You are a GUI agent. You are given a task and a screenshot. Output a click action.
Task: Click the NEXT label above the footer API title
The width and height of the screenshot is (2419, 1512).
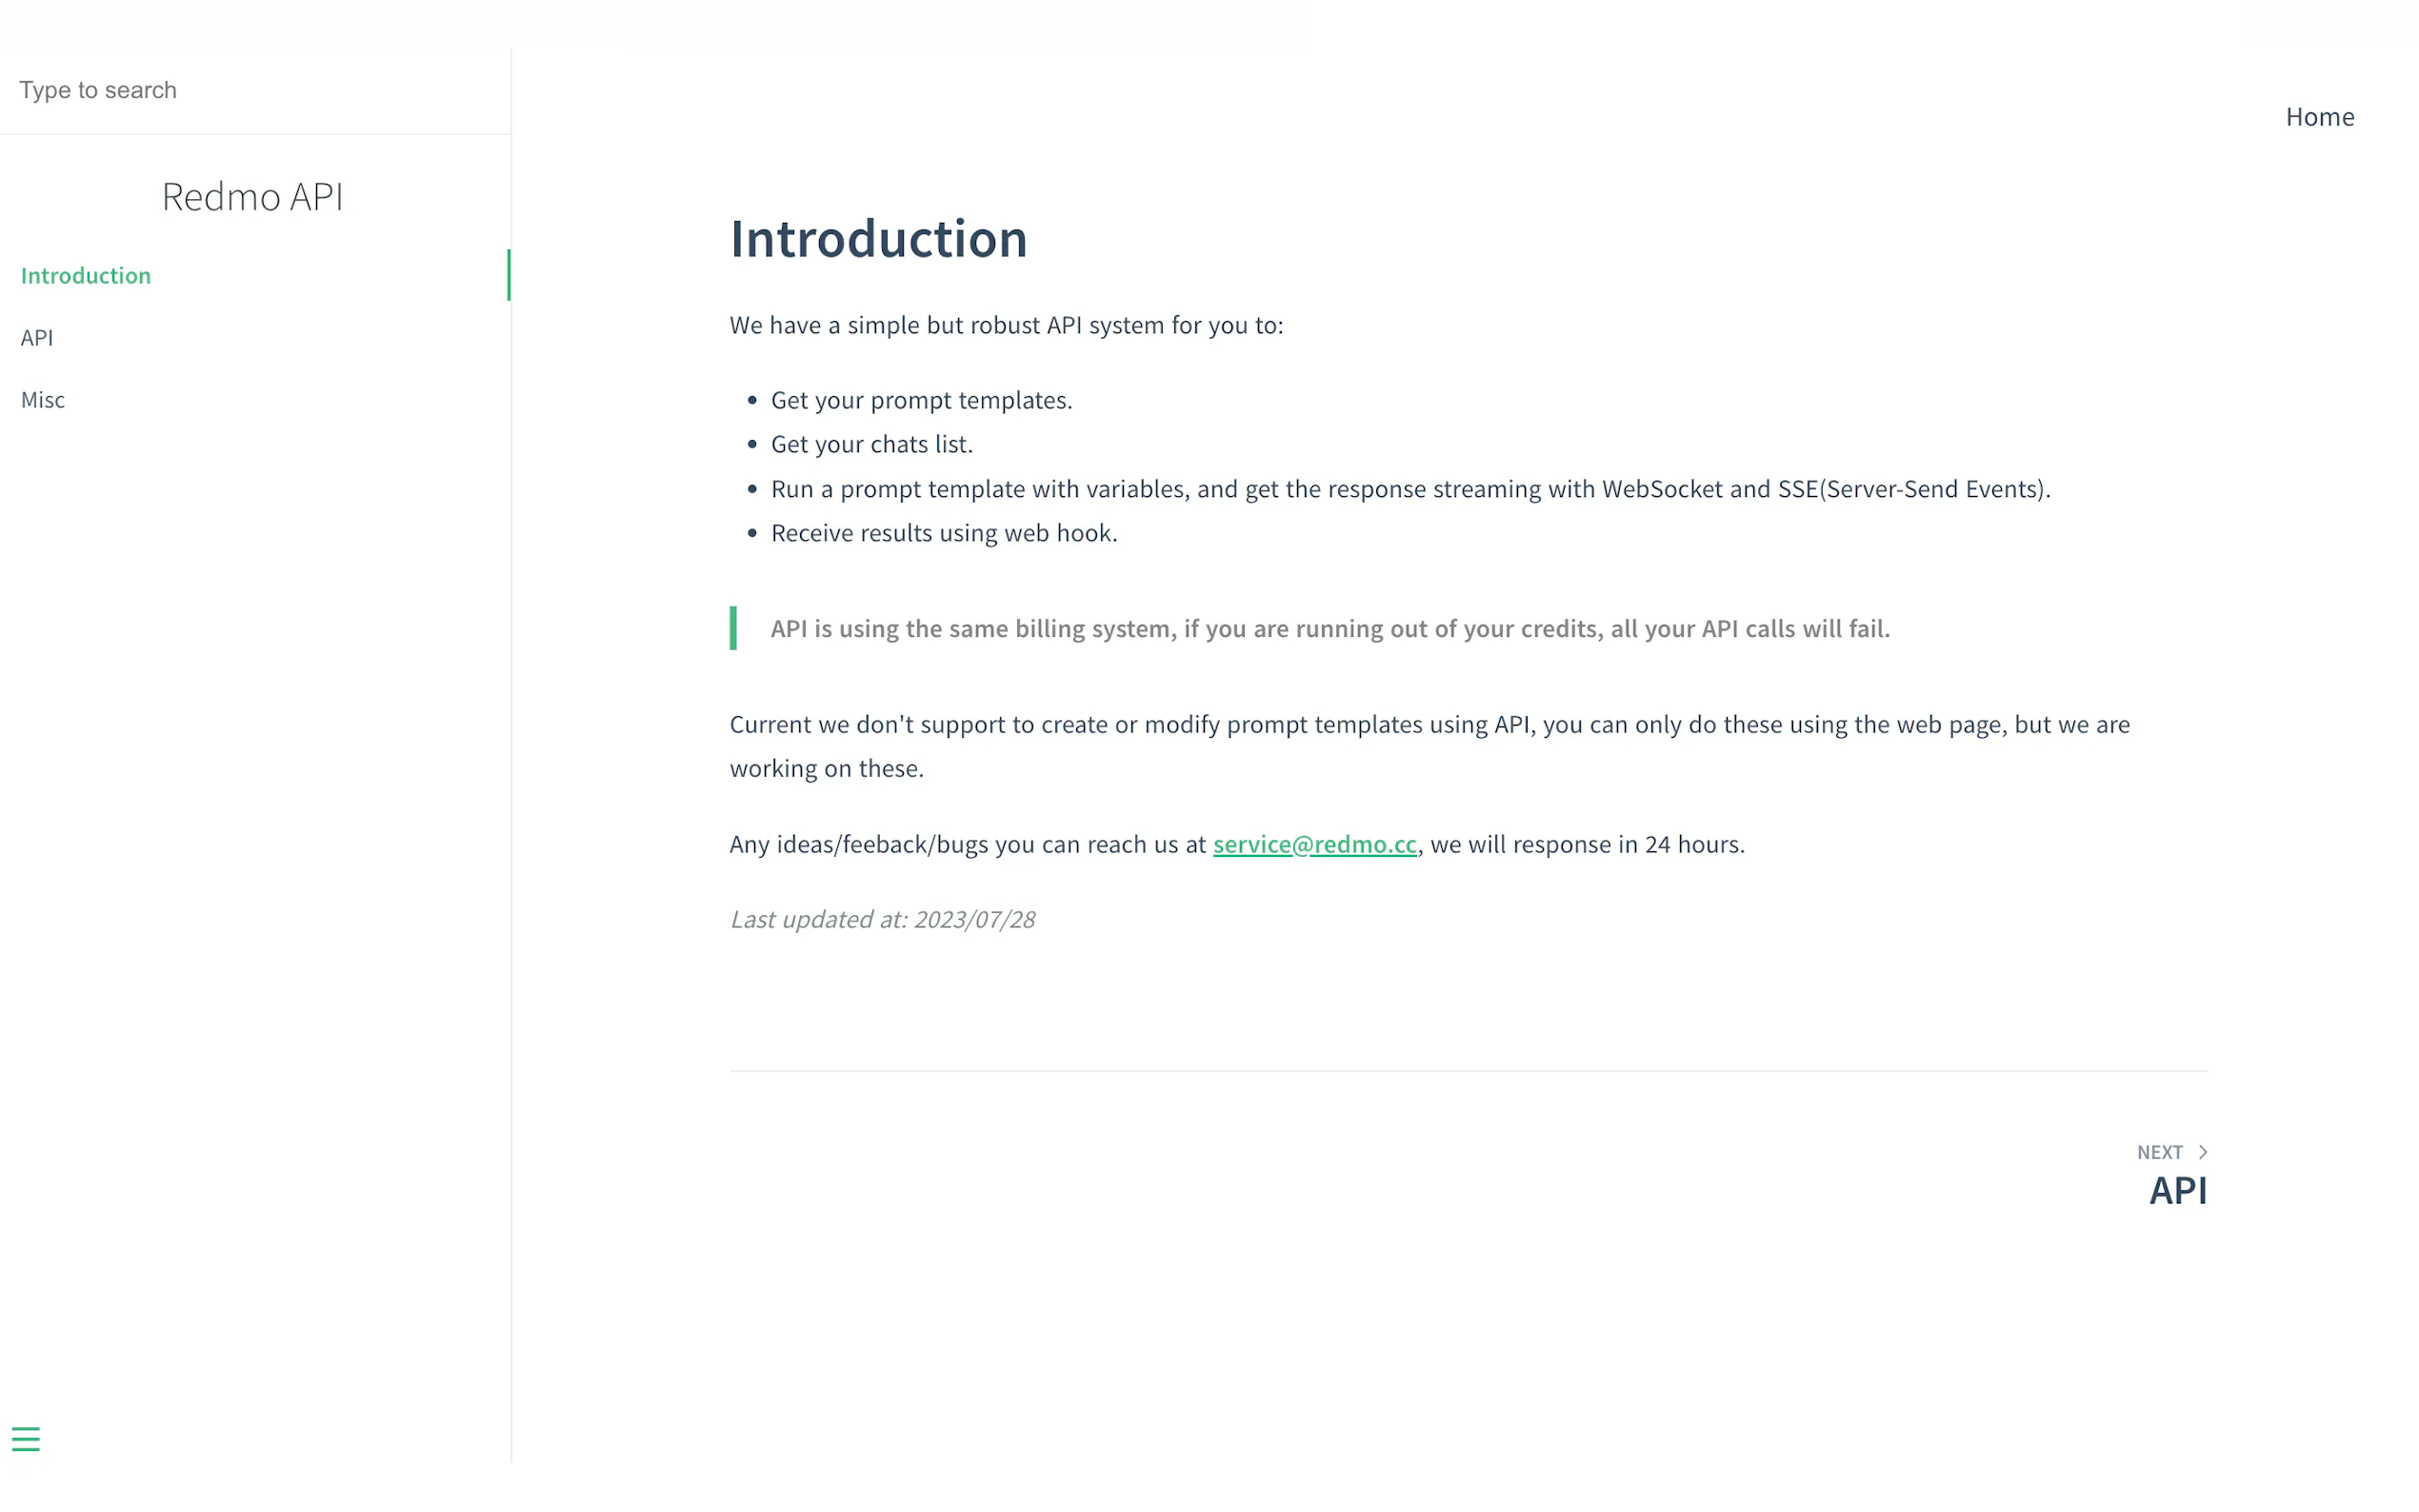pyautogui.click(x=2159, y=1152)
